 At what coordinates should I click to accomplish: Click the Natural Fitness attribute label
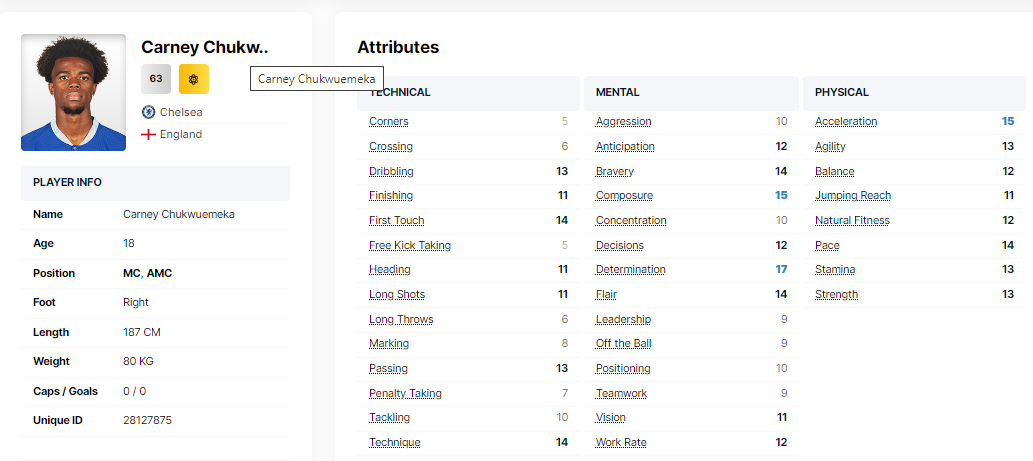(852, 220)
